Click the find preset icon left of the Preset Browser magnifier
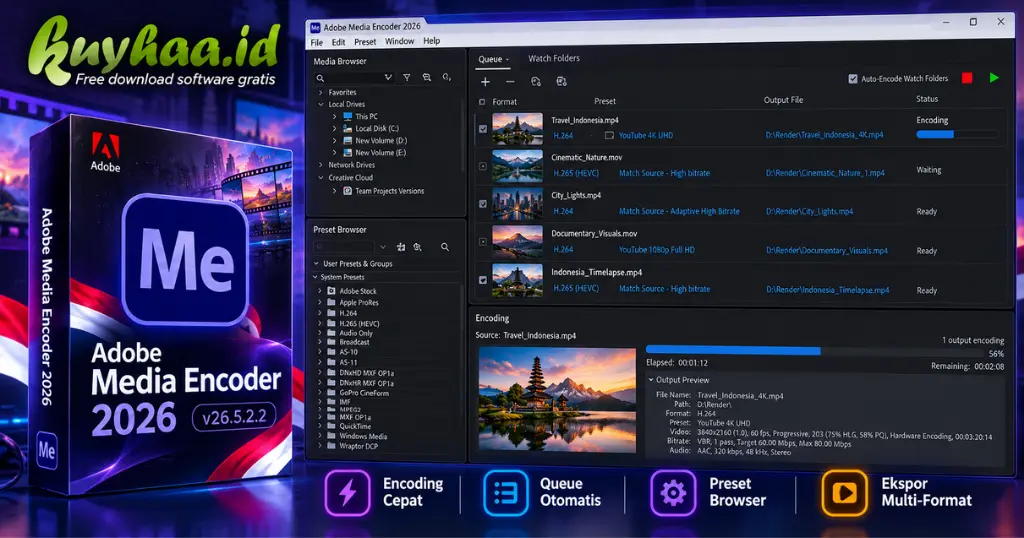The height and width of the screenshot is (538, 1024). click(417, 247)
